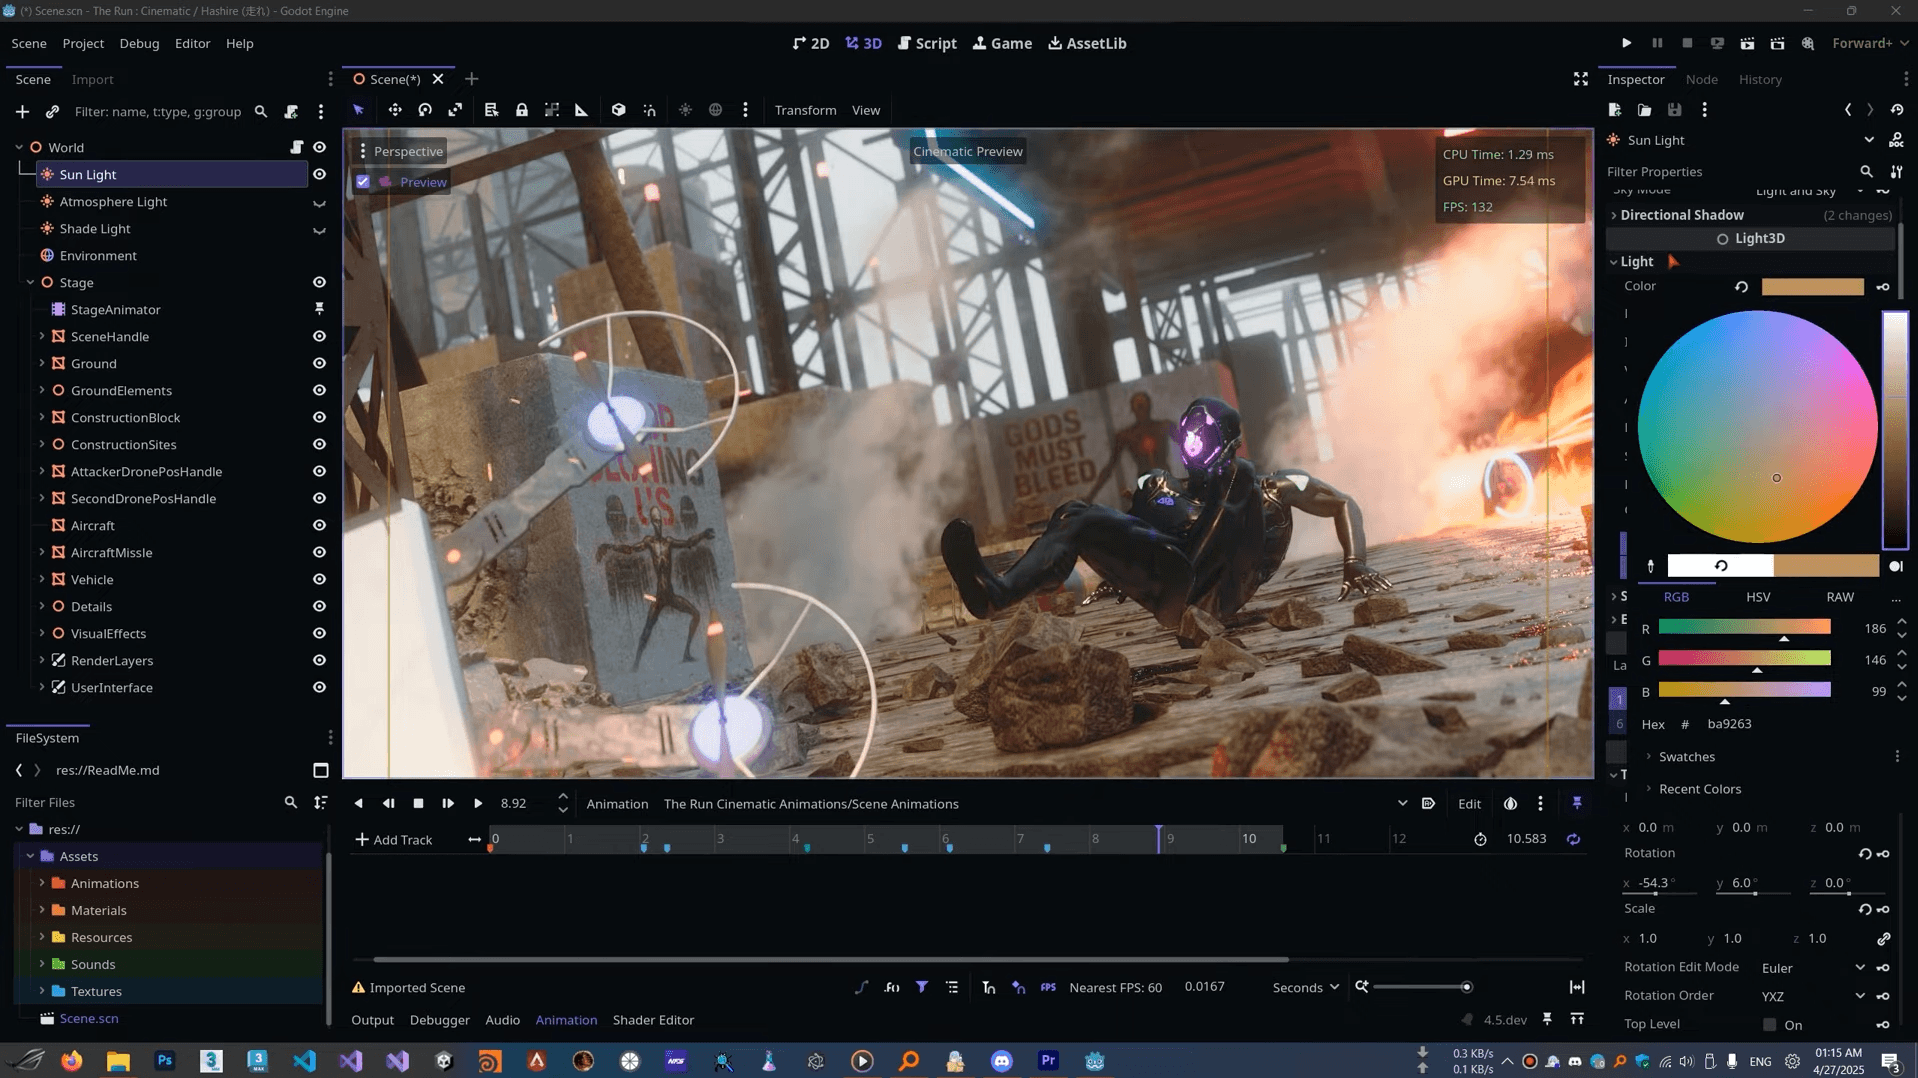Click the Add Track button
The width and height of the screenshot is (1918, 1078).
394,839
